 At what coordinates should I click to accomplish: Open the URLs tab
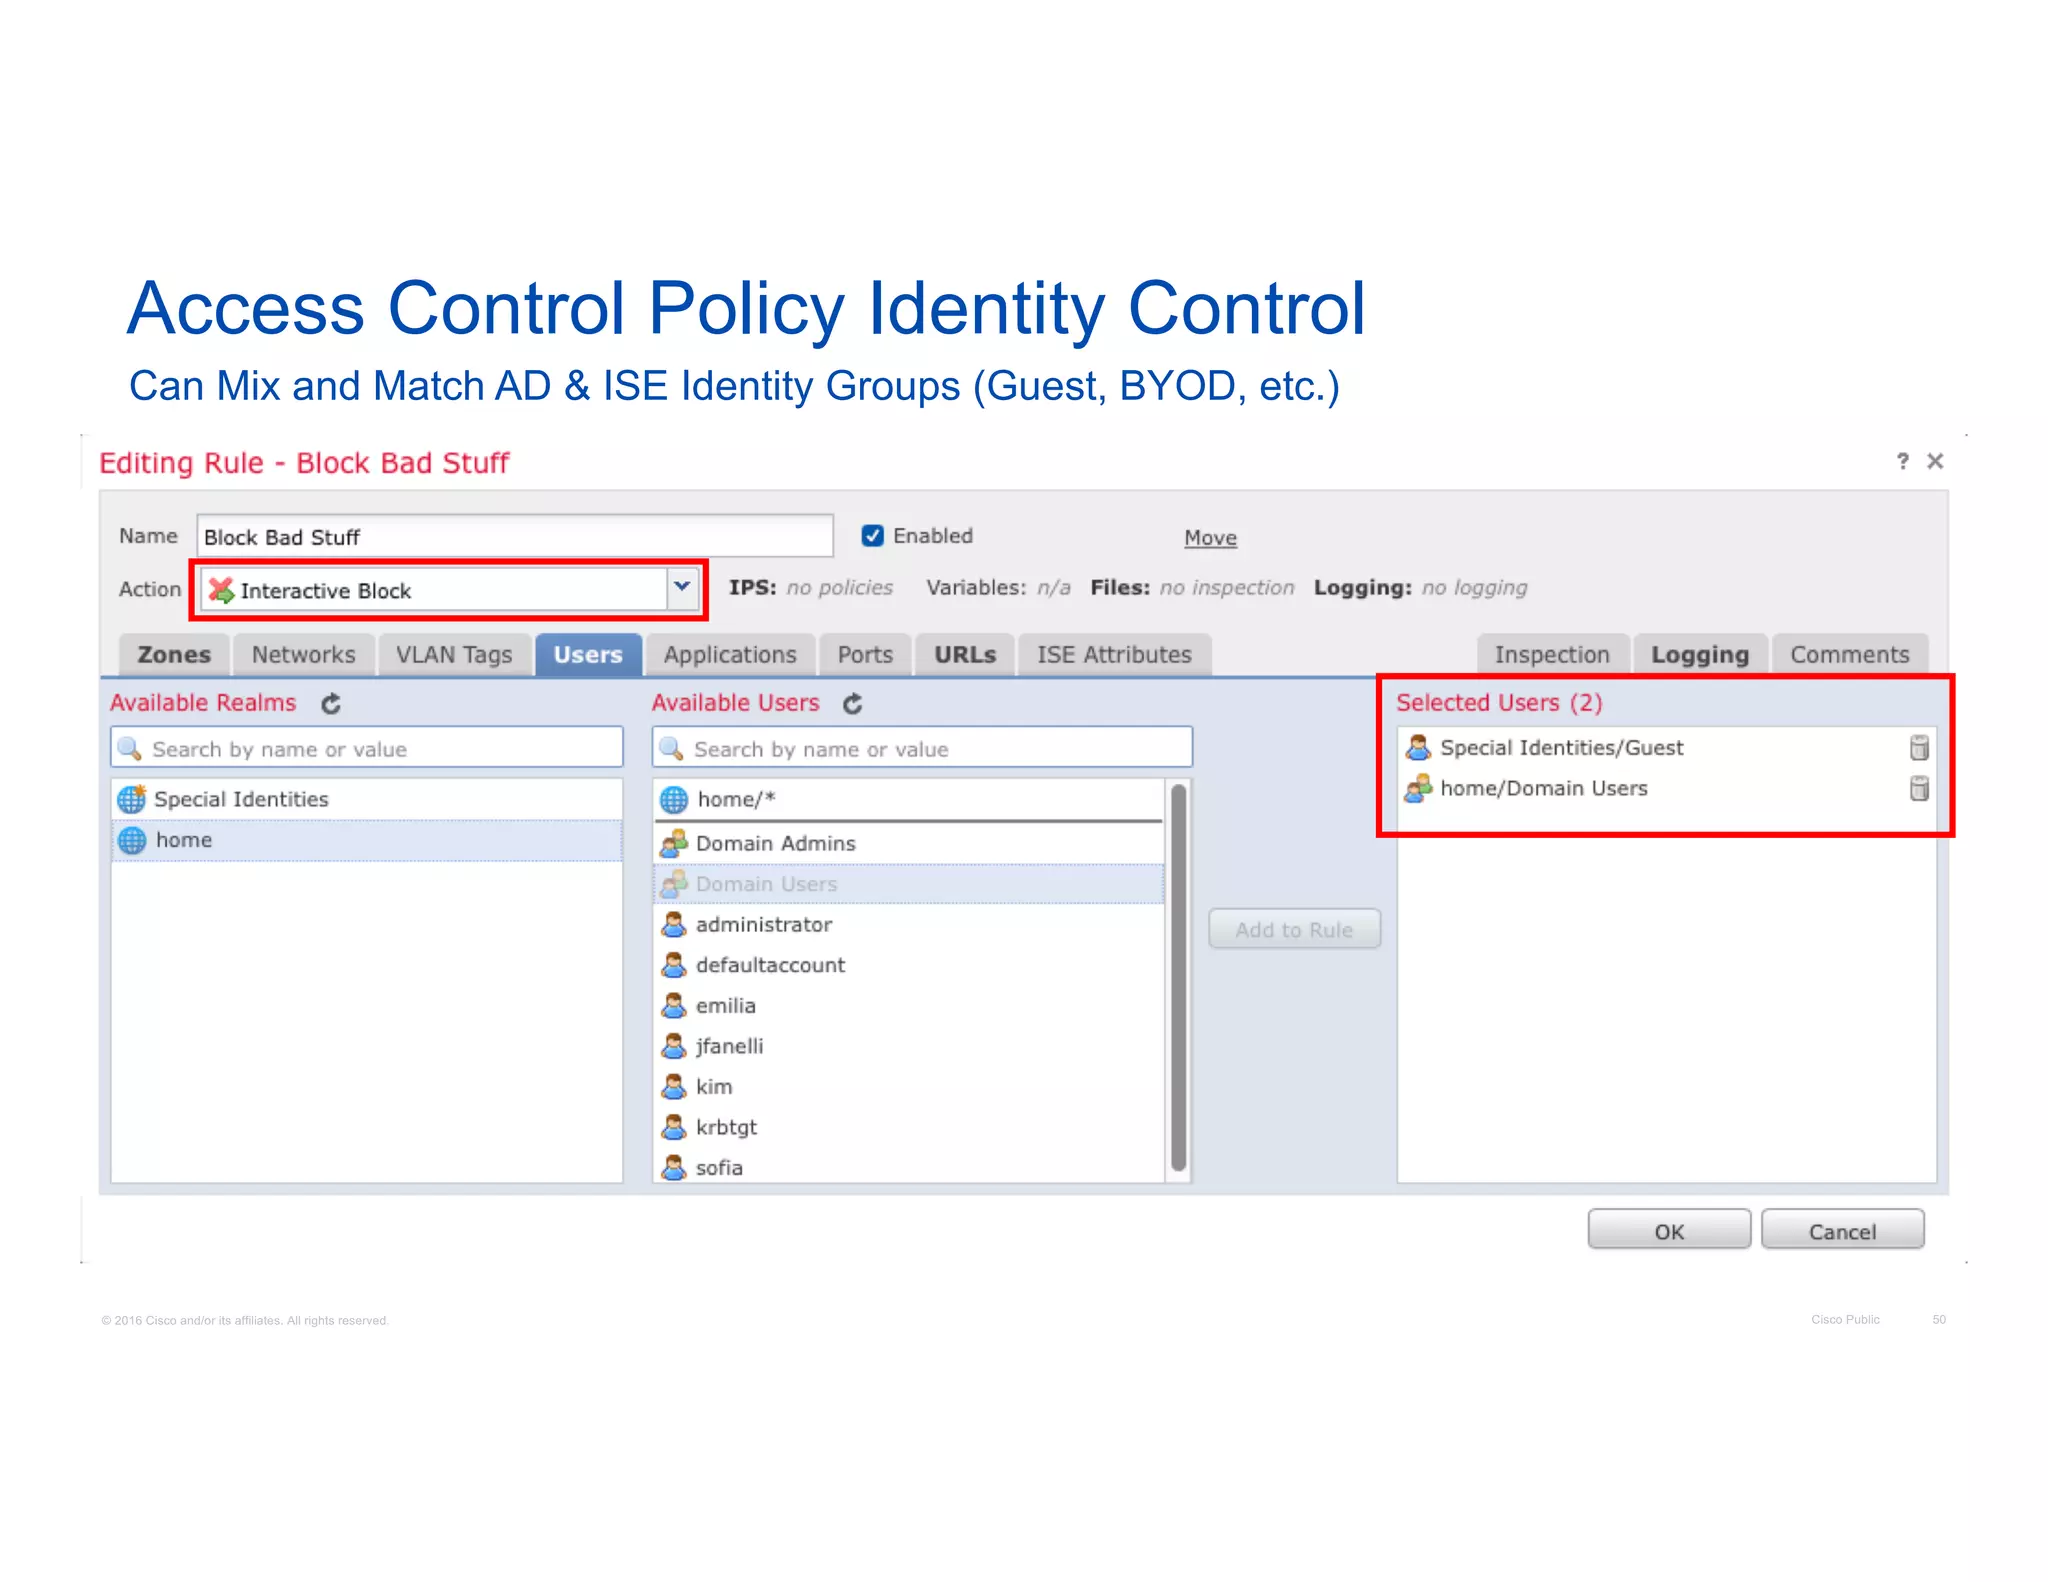click(965, 655)
